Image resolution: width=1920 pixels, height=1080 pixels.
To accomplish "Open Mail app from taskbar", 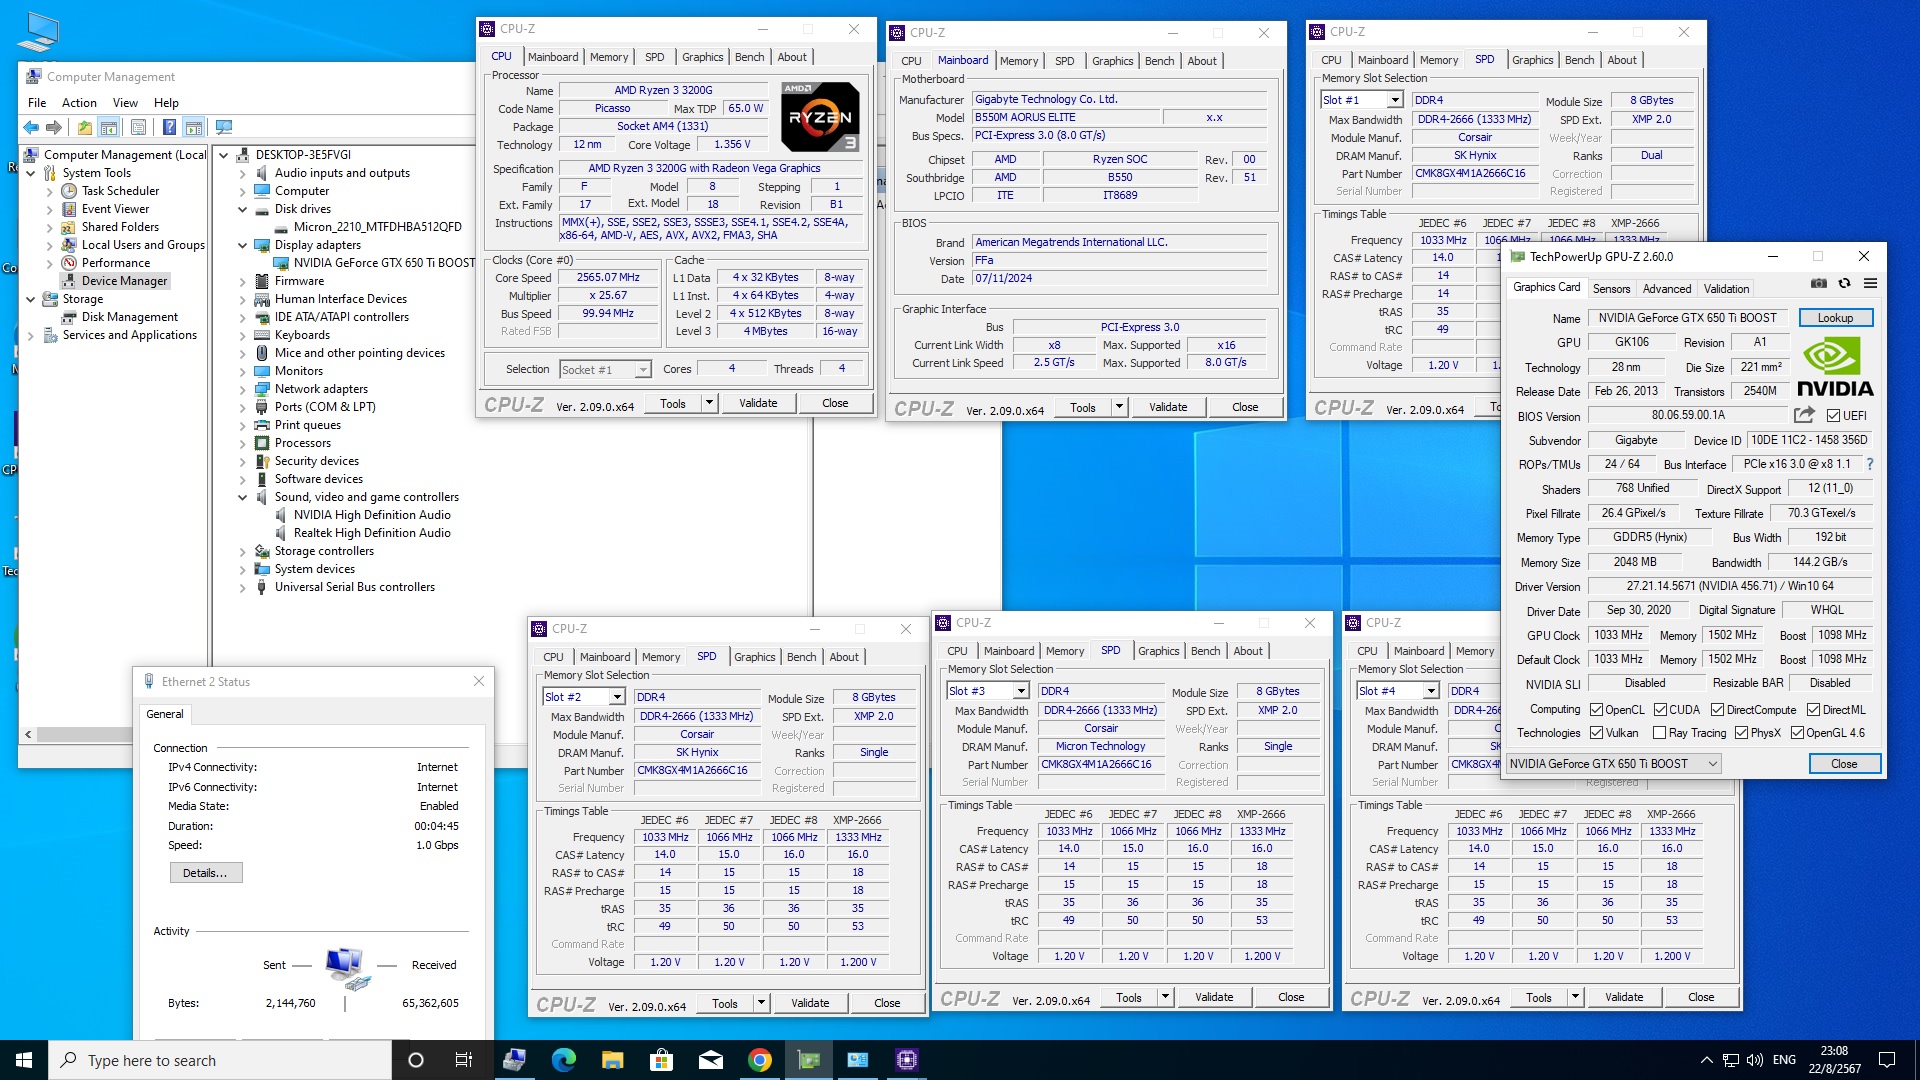I will pyautogui.click(x=711, y=1060).
